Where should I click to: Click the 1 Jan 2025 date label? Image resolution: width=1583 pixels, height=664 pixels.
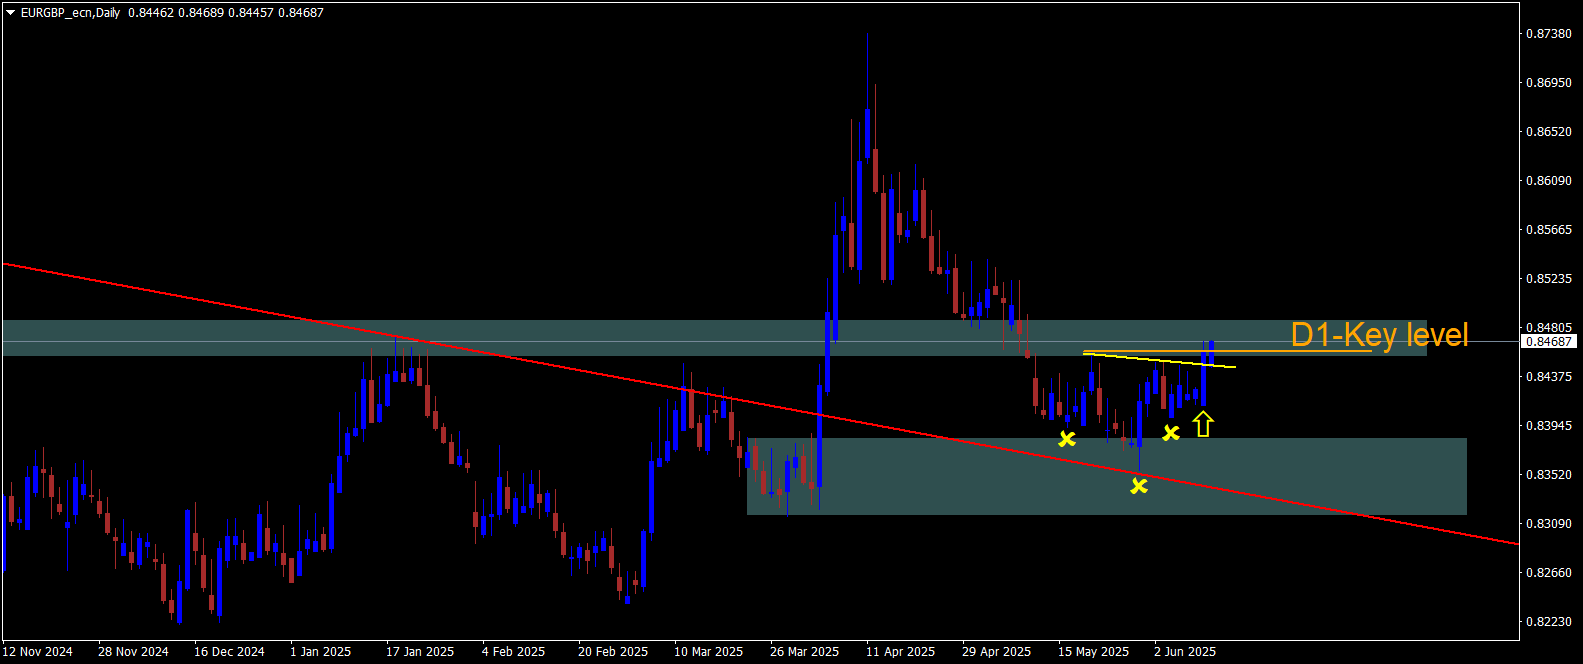pos(321,652)
